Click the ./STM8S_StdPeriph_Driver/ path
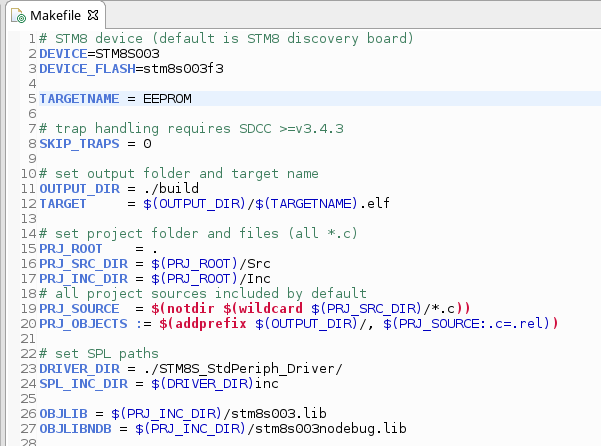This screenshot has height=446, width=601. pyautogui.click(x=243, y=369)
